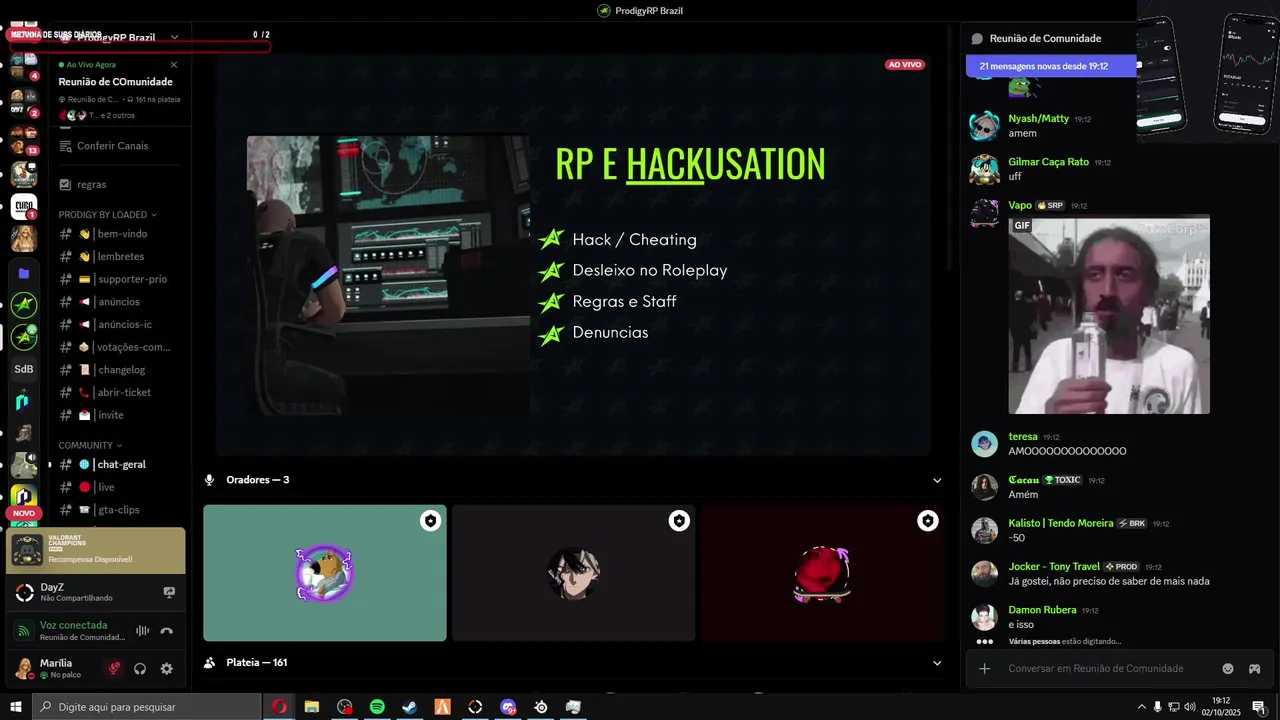Open server folder with 13 badge
The width and height of the screenshot is (1280, 720).
pos(24,140)
